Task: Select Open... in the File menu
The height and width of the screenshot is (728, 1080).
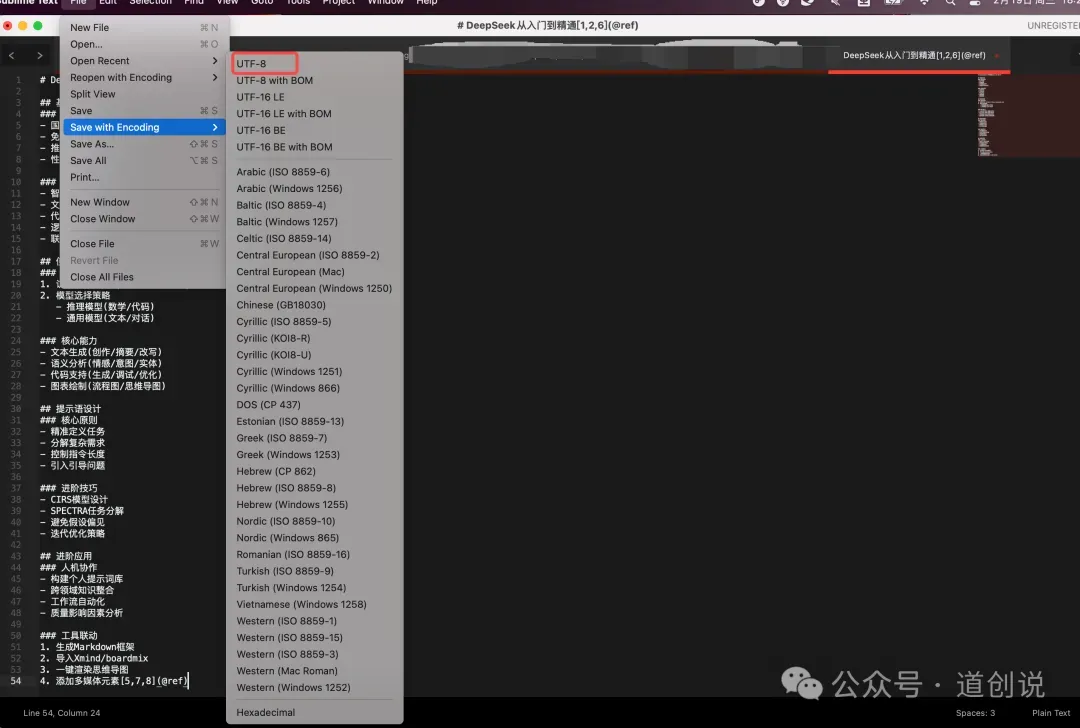Action: tap(144, 44)
